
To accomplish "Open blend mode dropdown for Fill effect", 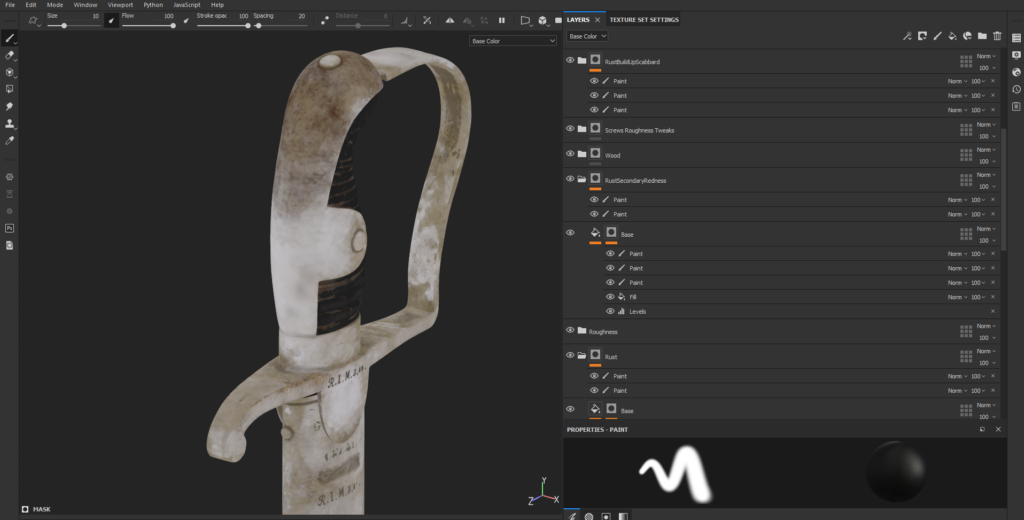I will coord(957,297).
